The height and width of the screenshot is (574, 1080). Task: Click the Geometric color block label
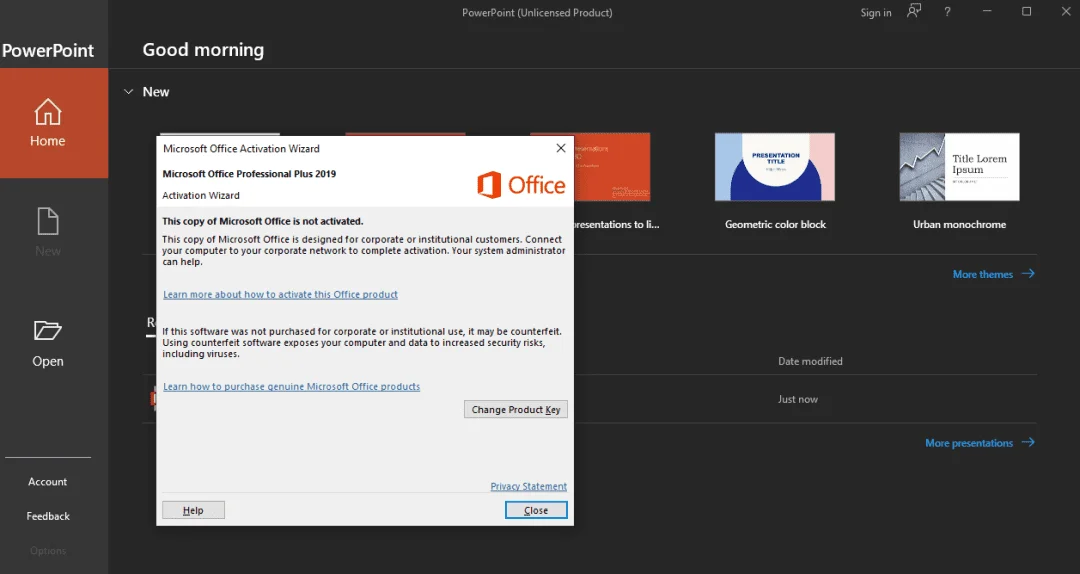pyautogui.click(x=775, y=225)
